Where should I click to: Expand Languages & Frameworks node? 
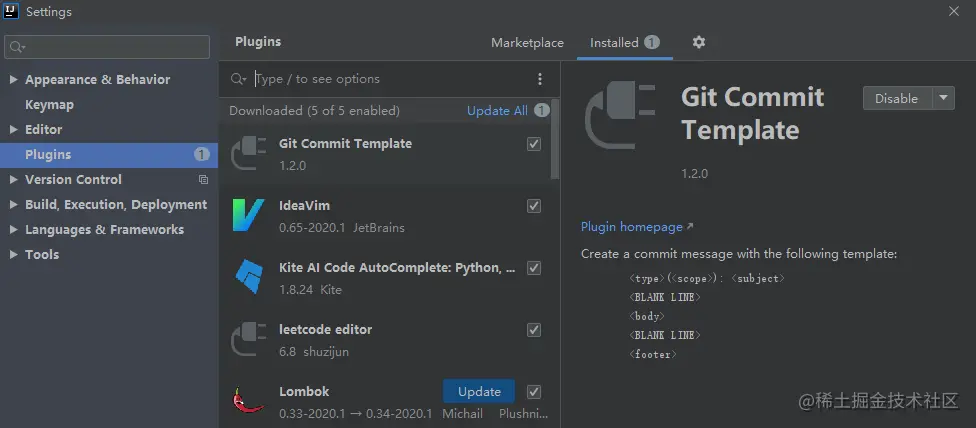(x=14, y=230)
